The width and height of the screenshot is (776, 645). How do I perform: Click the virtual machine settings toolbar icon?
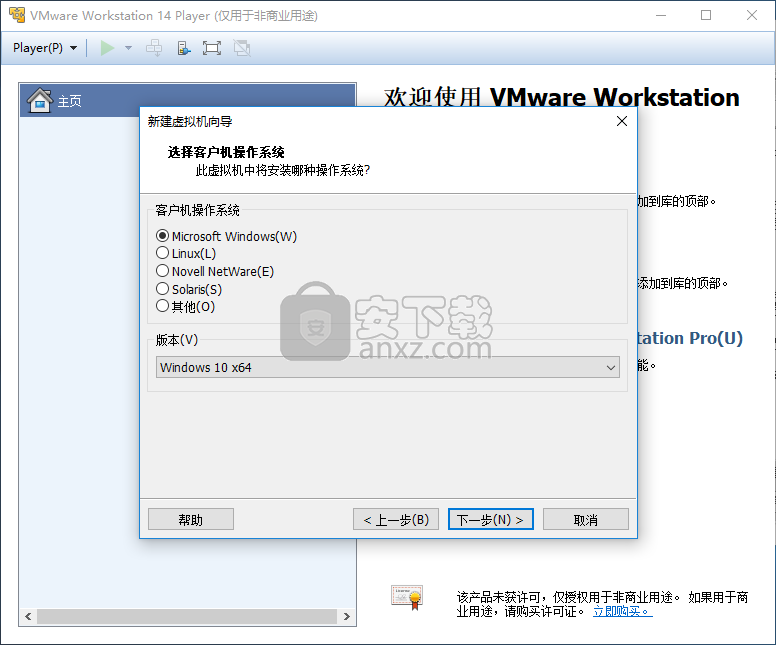tap(184, 48)
